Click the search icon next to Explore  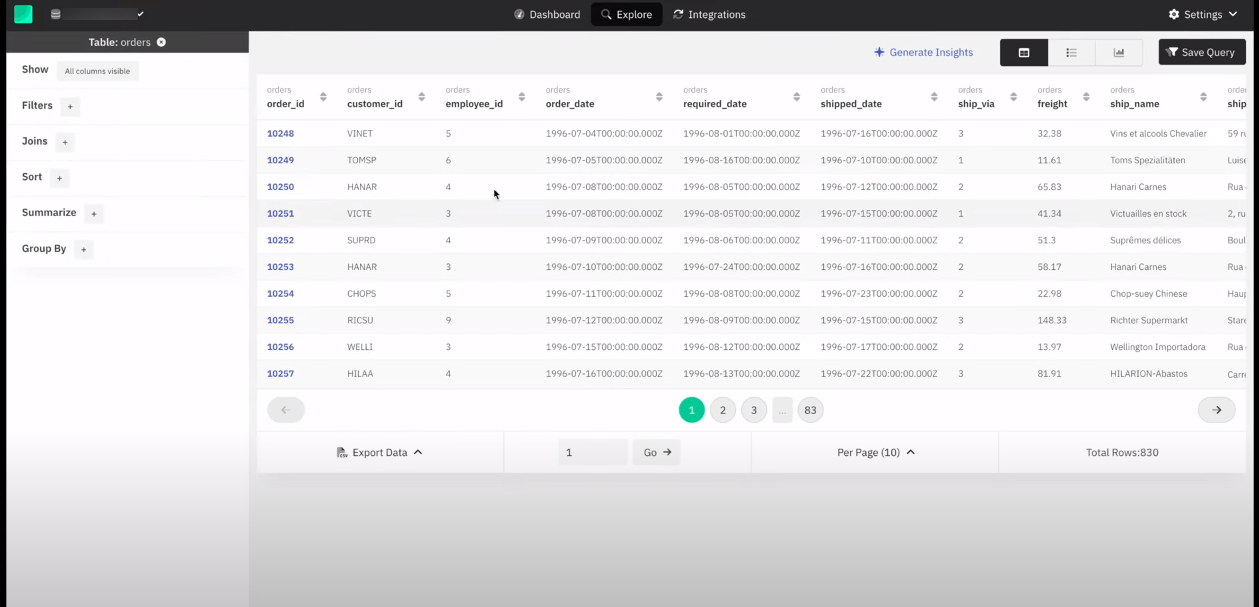pos(606,14)
